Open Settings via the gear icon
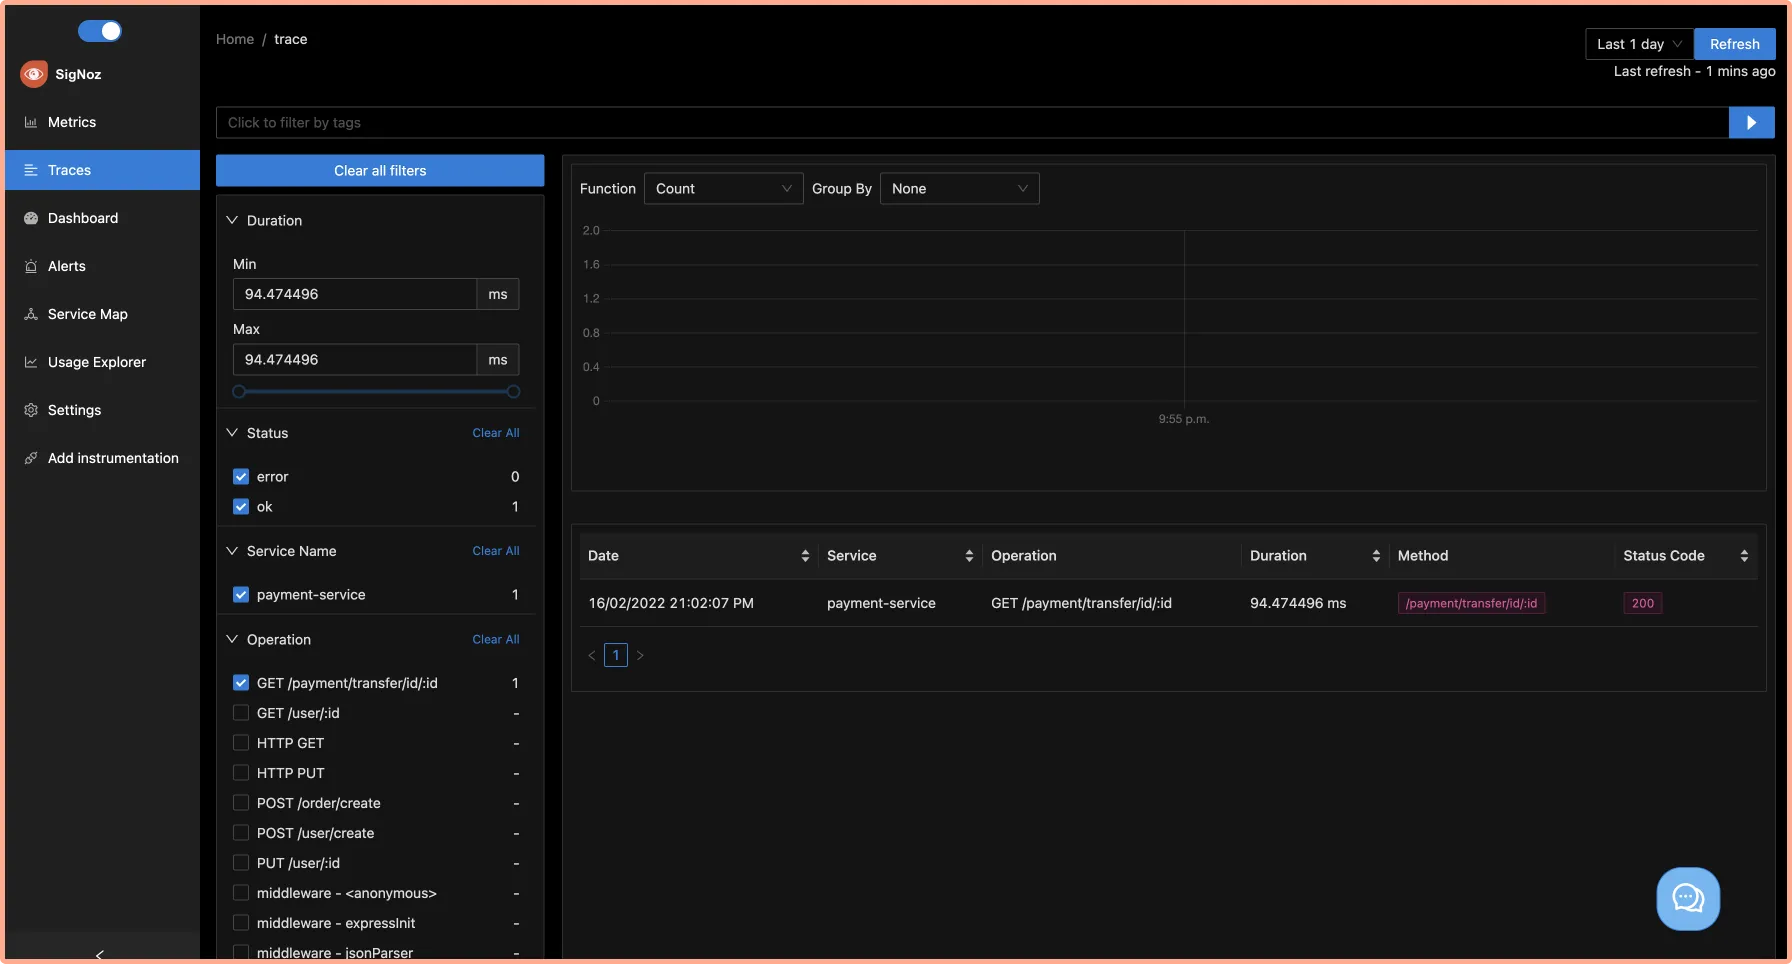 click(31, 409)
